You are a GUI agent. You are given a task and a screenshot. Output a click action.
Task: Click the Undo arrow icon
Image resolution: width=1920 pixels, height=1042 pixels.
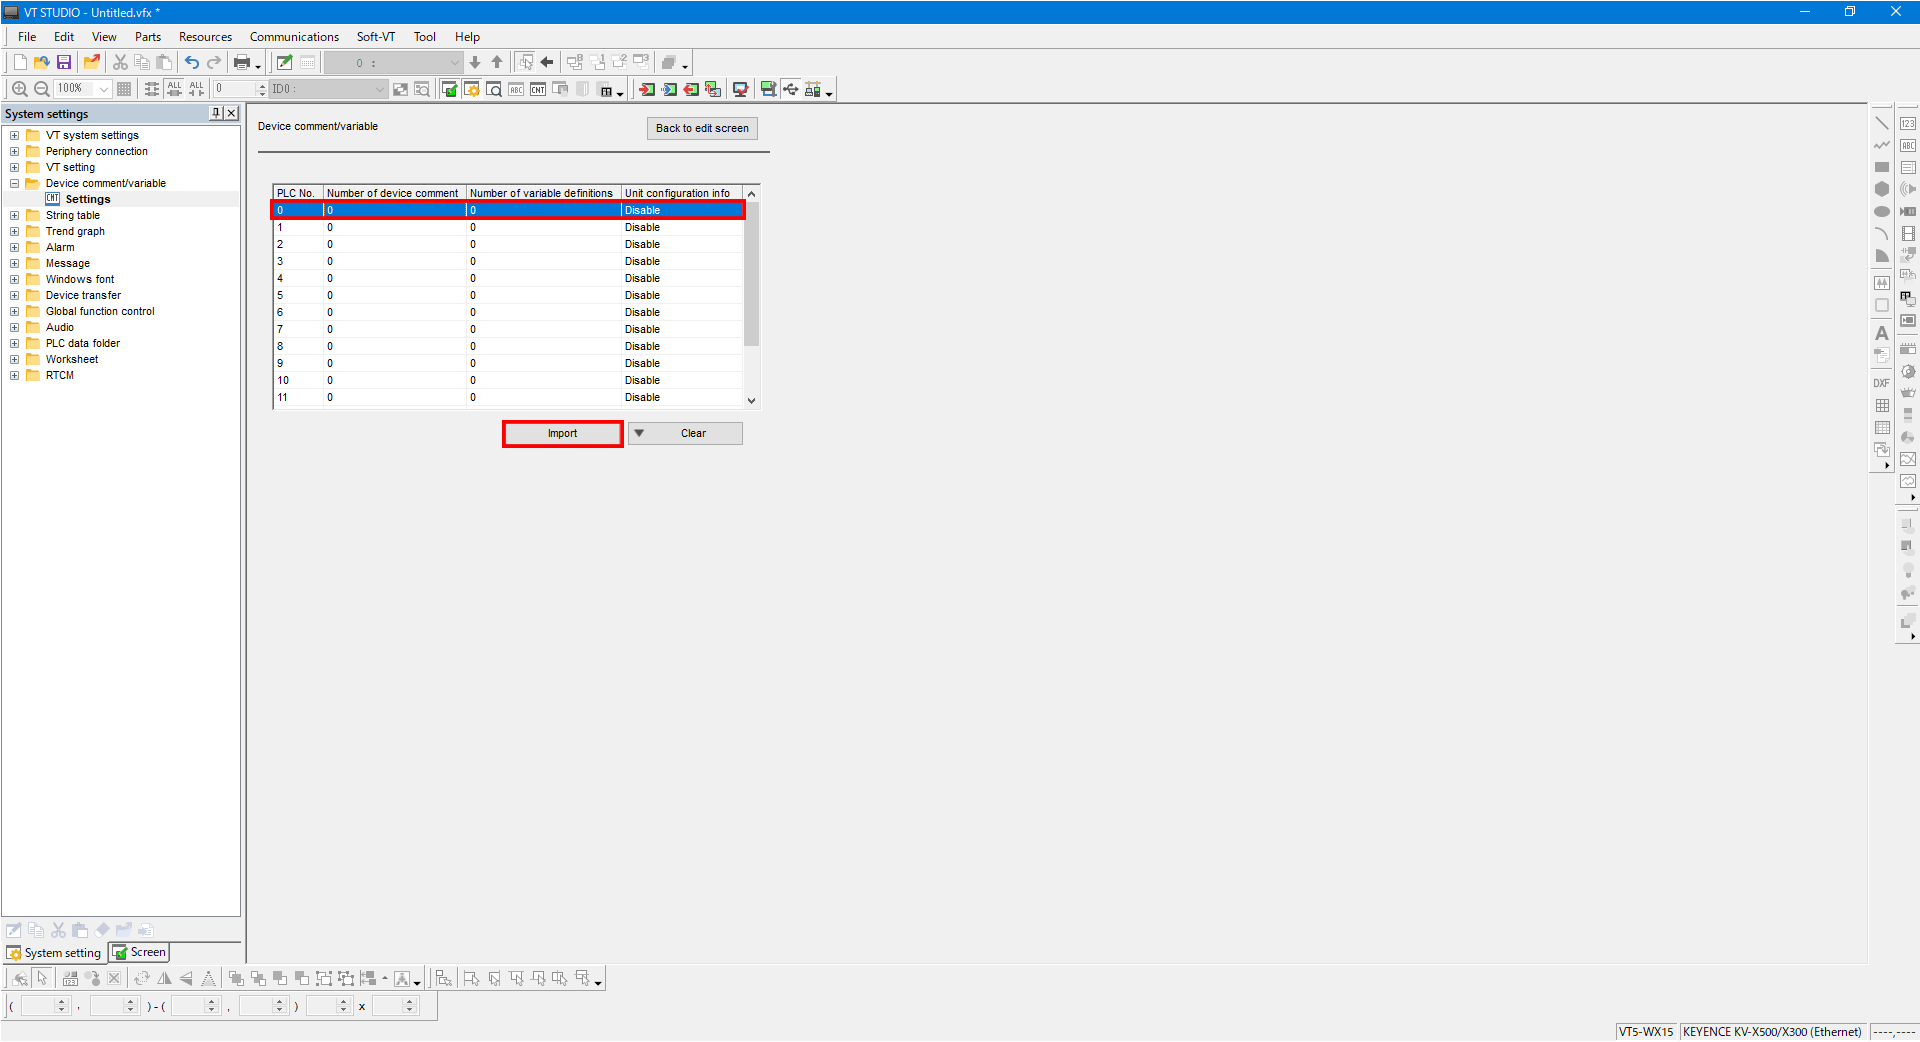pos(191,62)
